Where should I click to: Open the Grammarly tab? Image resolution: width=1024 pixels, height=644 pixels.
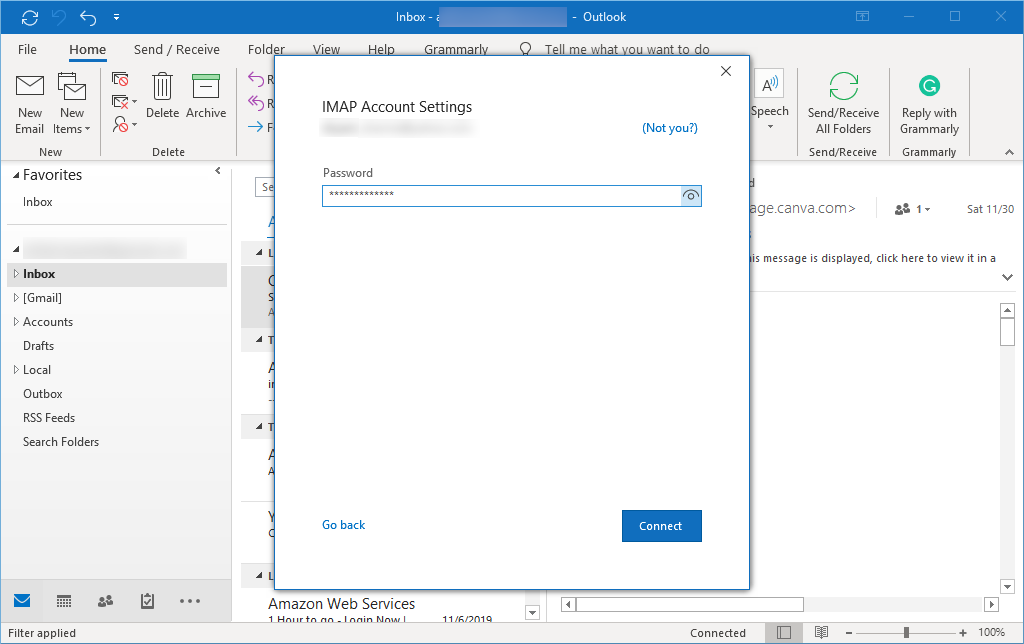tap(456, 50)
